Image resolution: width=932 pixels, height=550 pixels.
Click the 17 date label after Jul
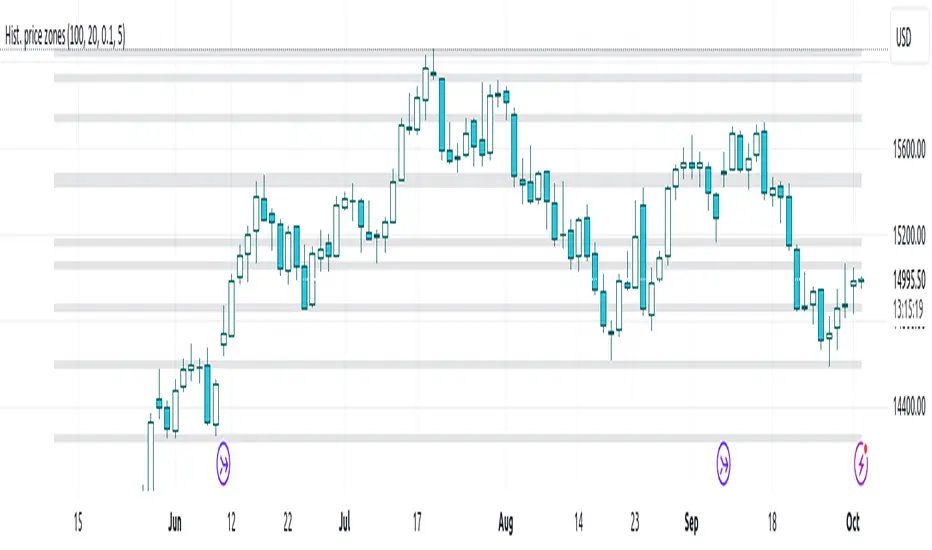coord(418,522)
